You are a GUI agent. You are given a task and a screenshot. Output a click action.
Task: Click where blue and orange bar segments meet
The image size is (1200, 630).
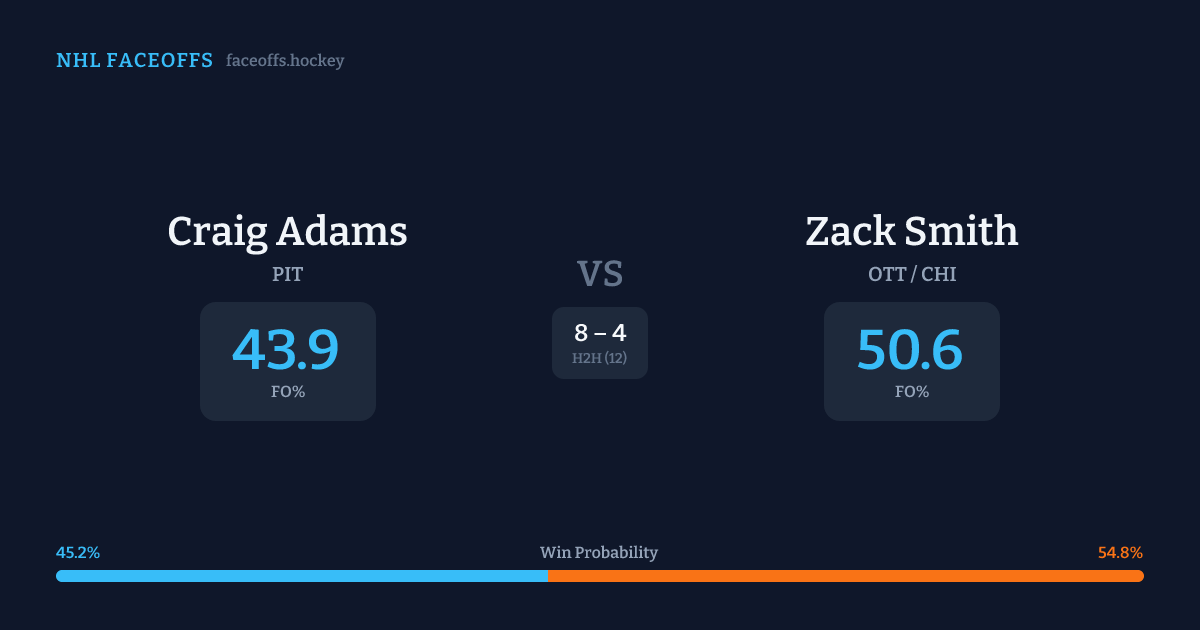547,576
